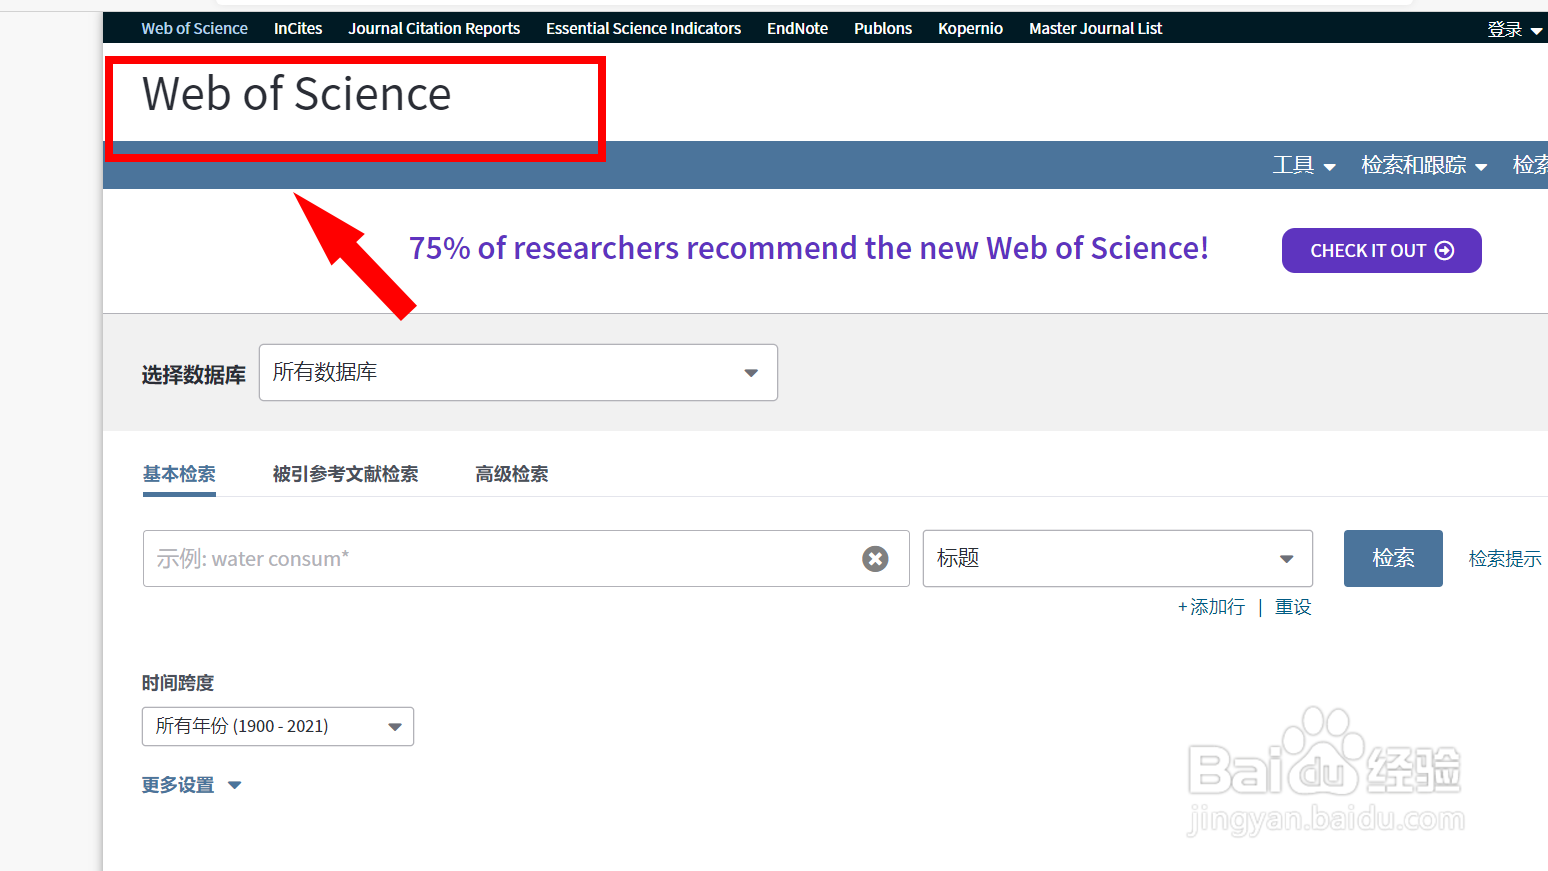Expand the 检索和跟踪 menu
This screenshot has width=1548, height=871.
1424,165
